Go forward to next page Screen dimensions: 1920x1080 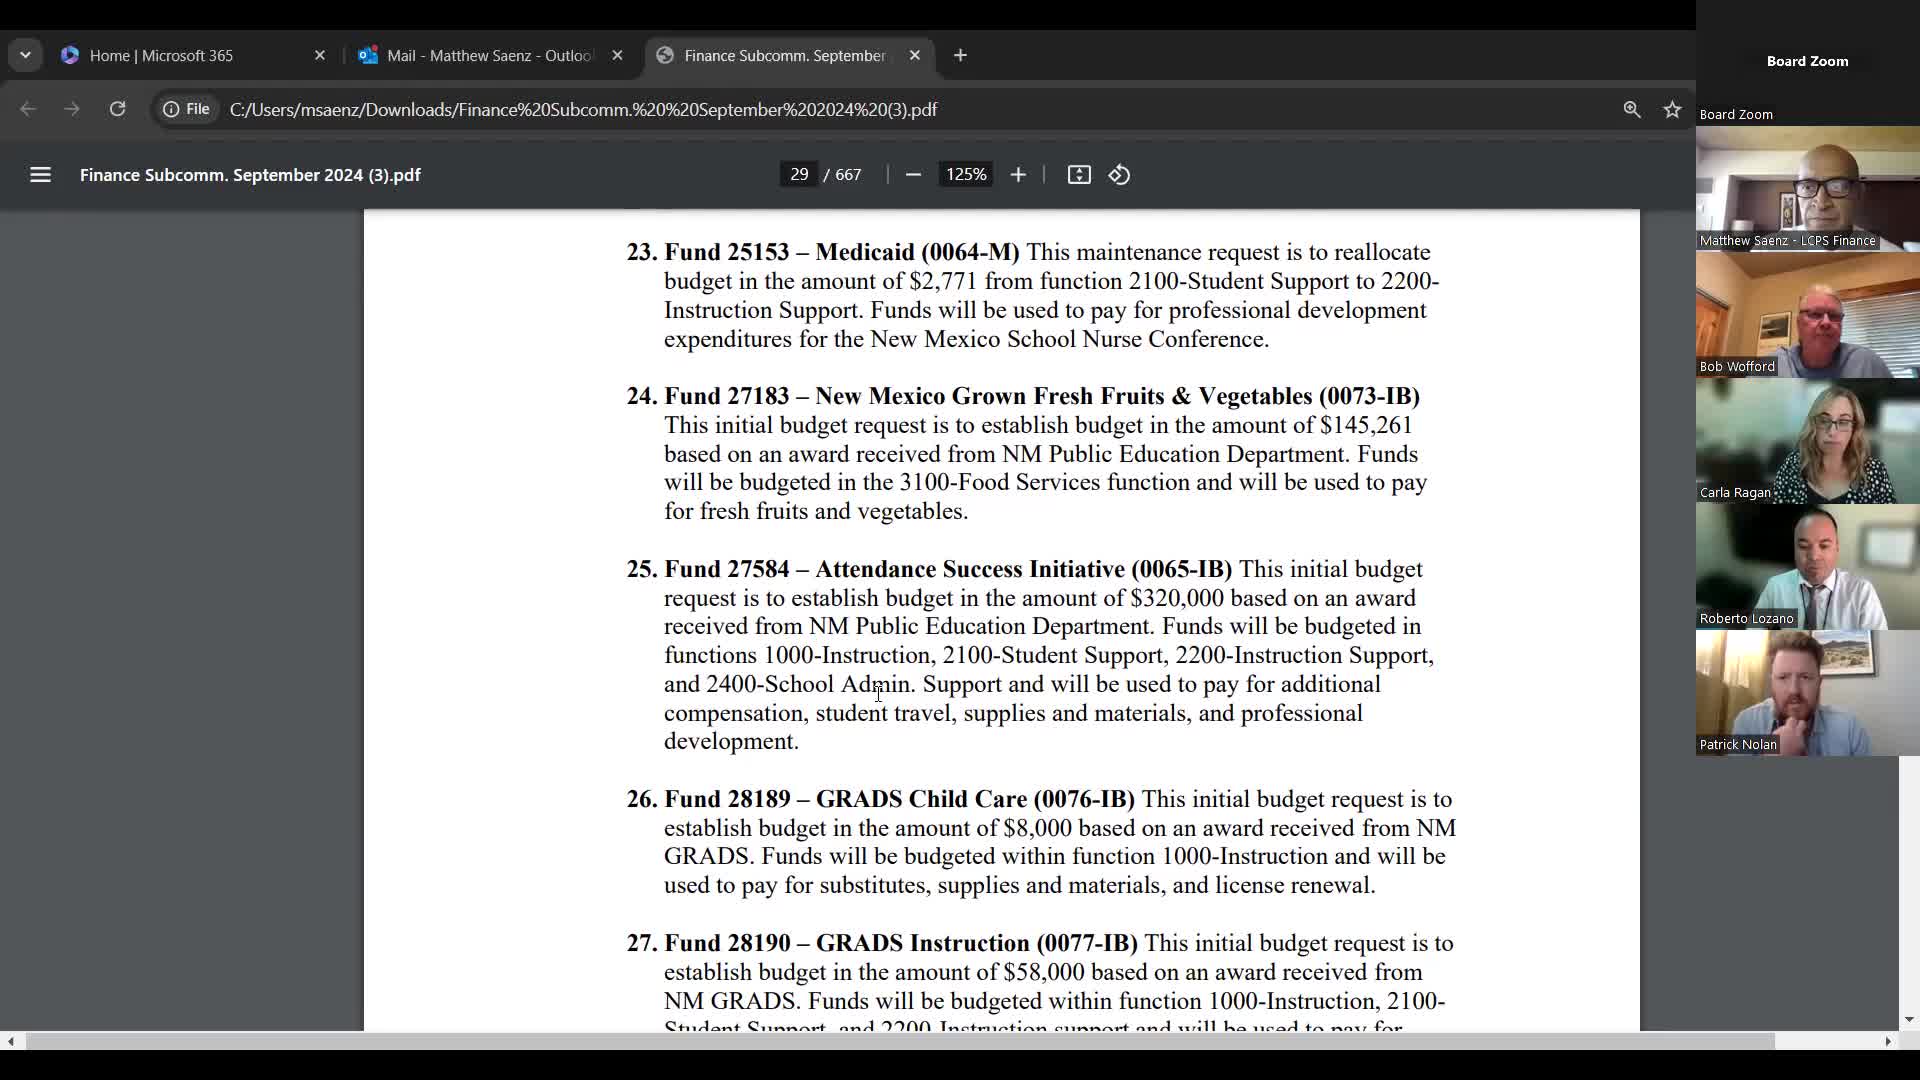(x=72, y=109)
